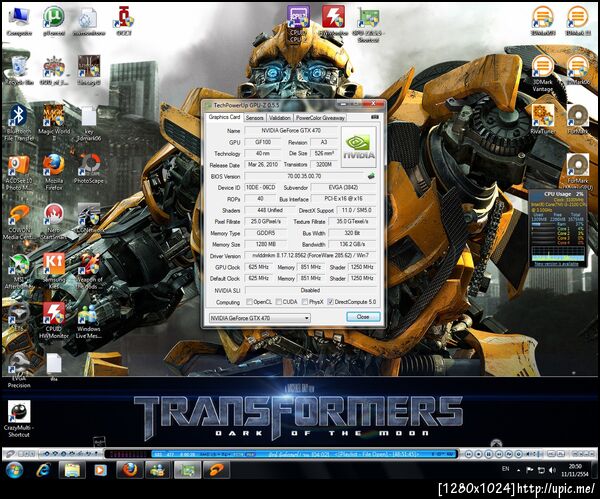The height and width of the screenshot is (499, 600).
Task: Open the Windows Start menu
Action: coord(14,470)
